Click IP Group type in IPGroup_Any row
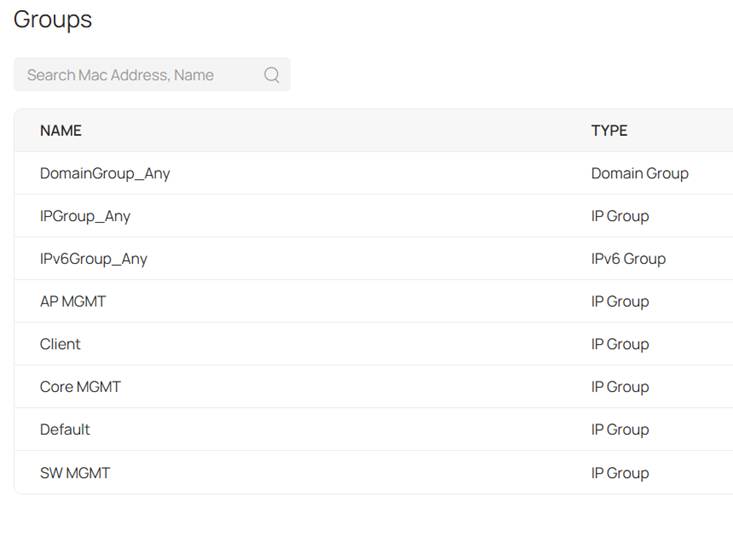 pos(620,216)
